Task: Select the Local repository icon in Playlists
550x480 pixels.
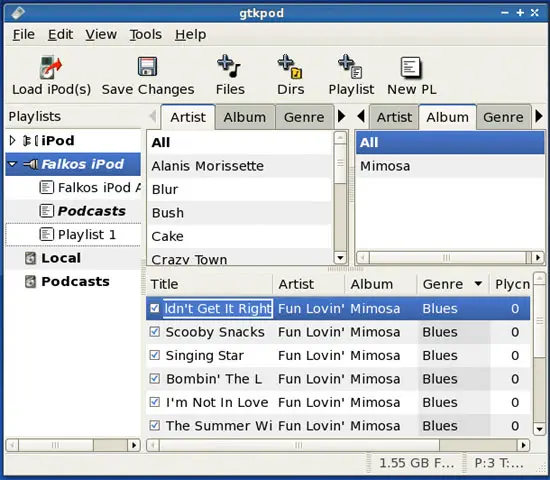Action: (x=31, y=258)
